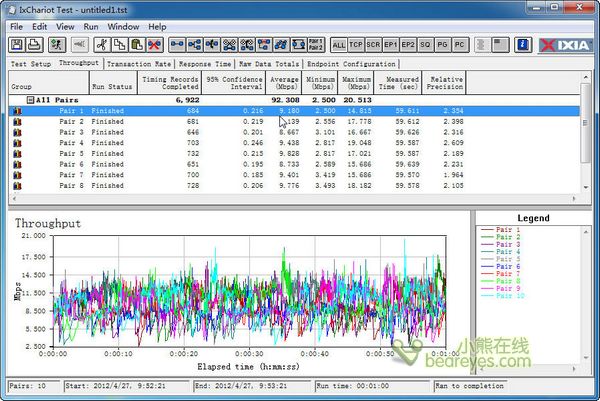600x401 pixels.
Task: Click the Add Pair icon
Action: (177, 45)
